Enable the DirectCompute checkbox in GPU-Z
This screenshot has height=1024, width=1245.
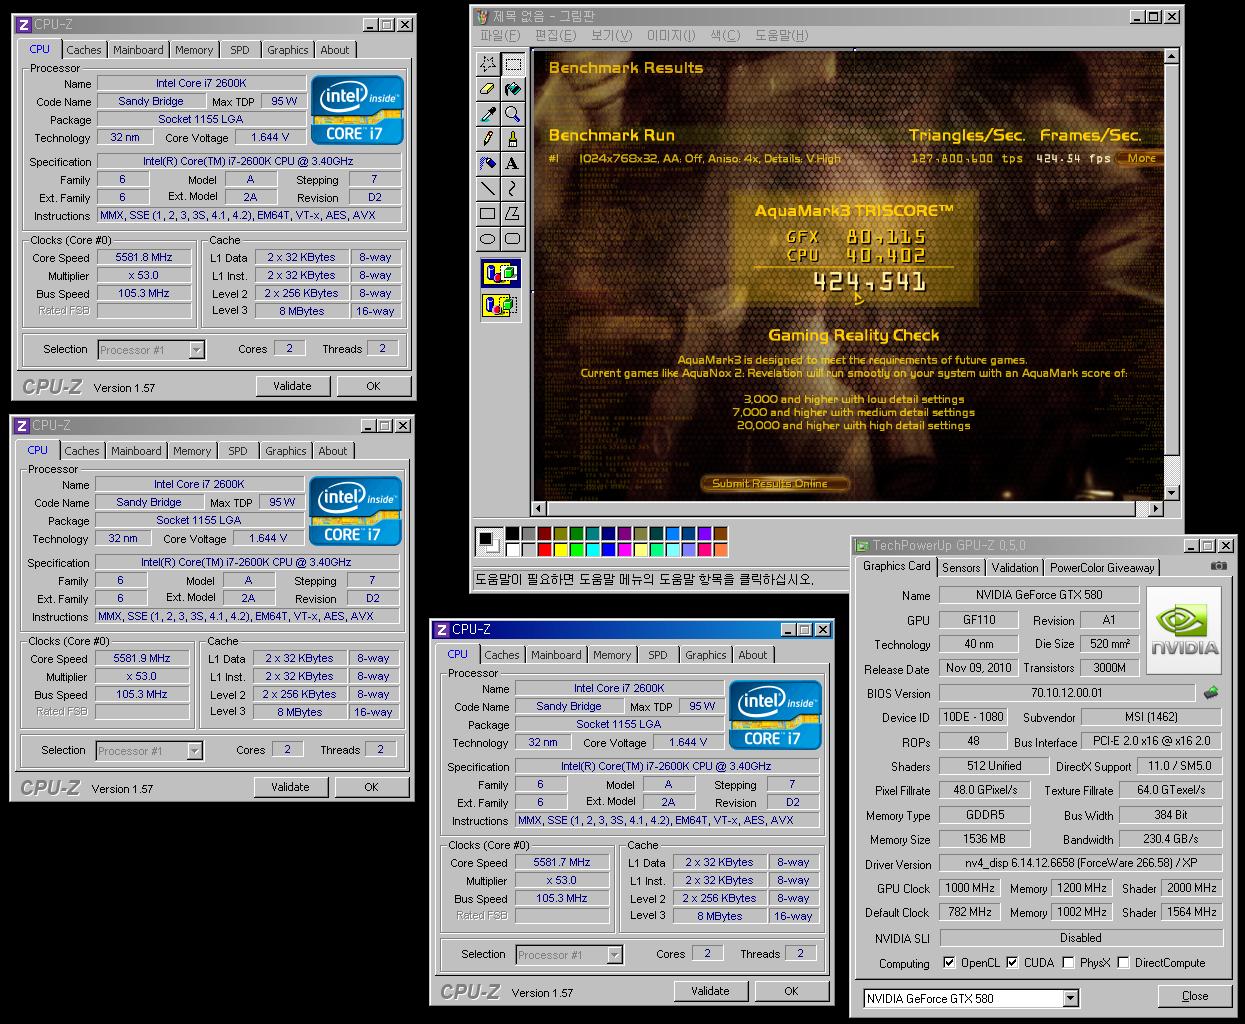tap(1123, 963)
